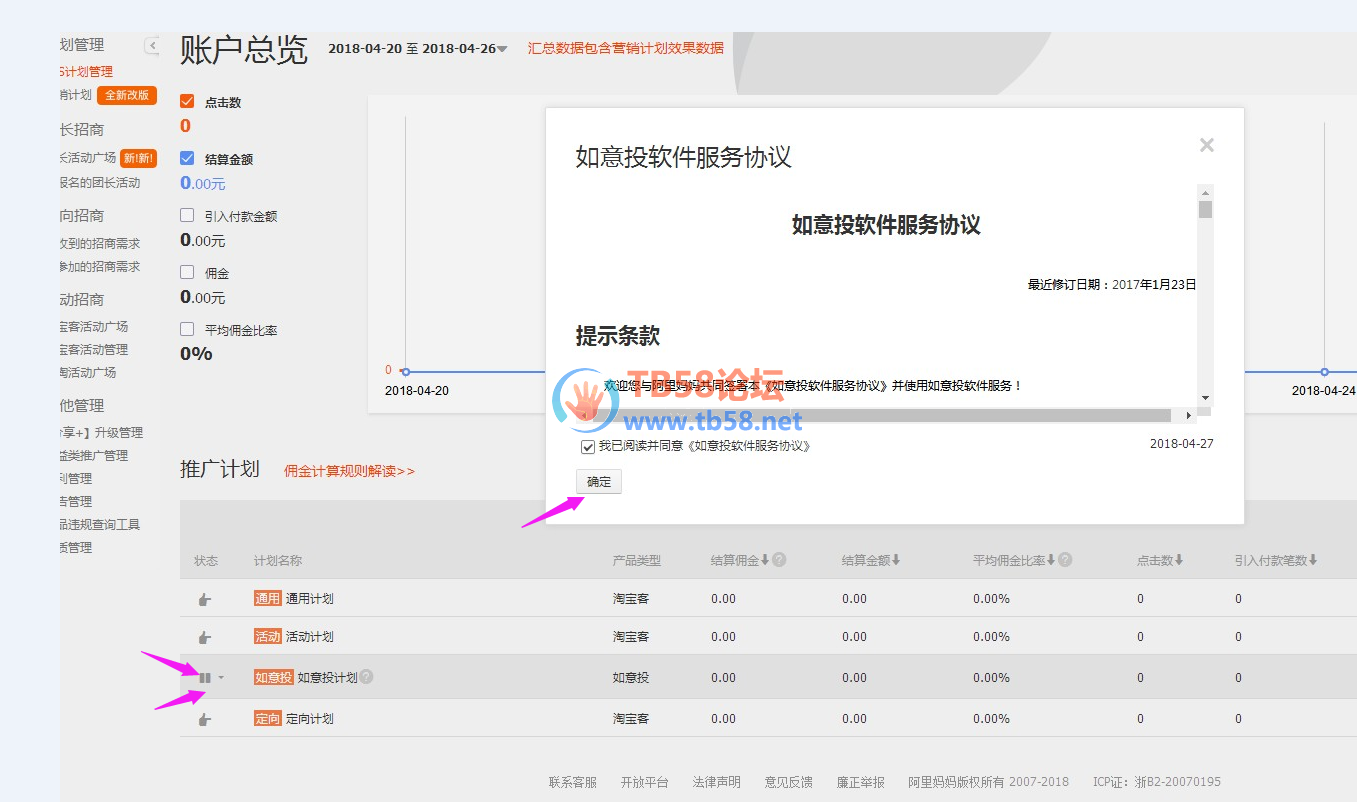
Task: Click the hand status icon for 通用计划
Action: [x=205, y=599]
